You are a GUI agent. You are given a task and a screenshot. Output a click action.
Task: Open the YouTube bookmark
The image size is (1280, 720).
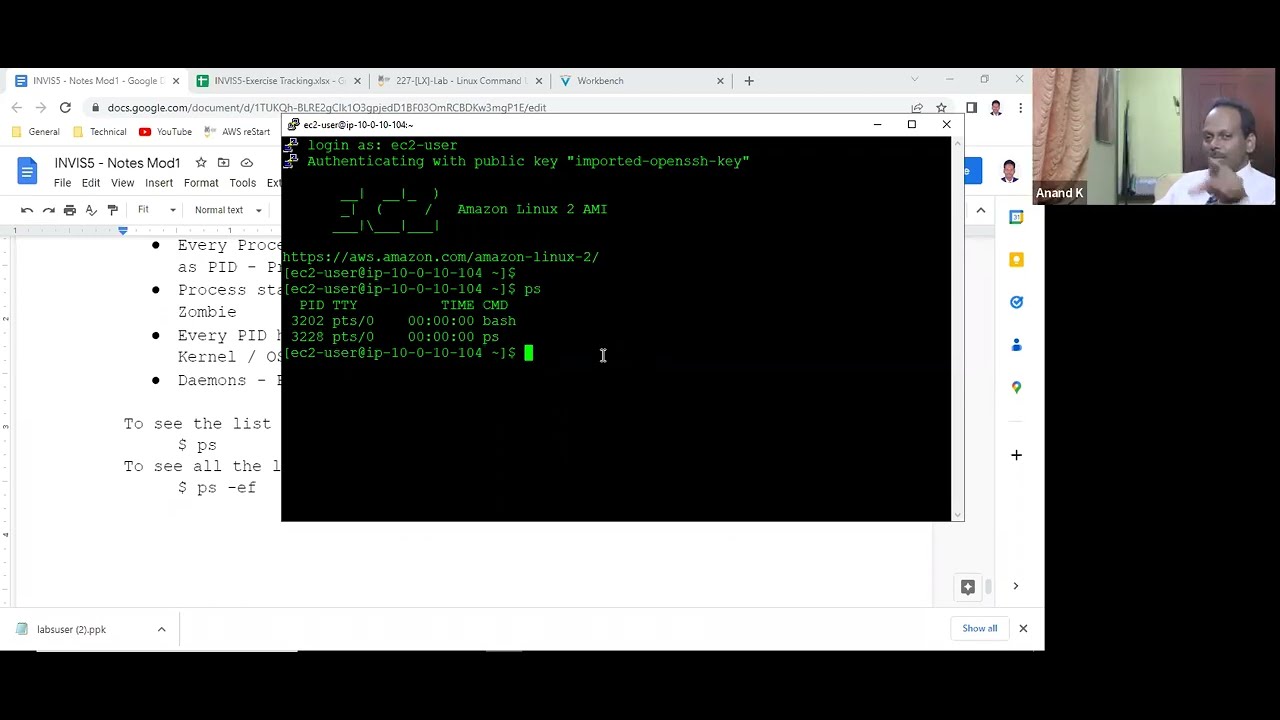tap(165, 132)
